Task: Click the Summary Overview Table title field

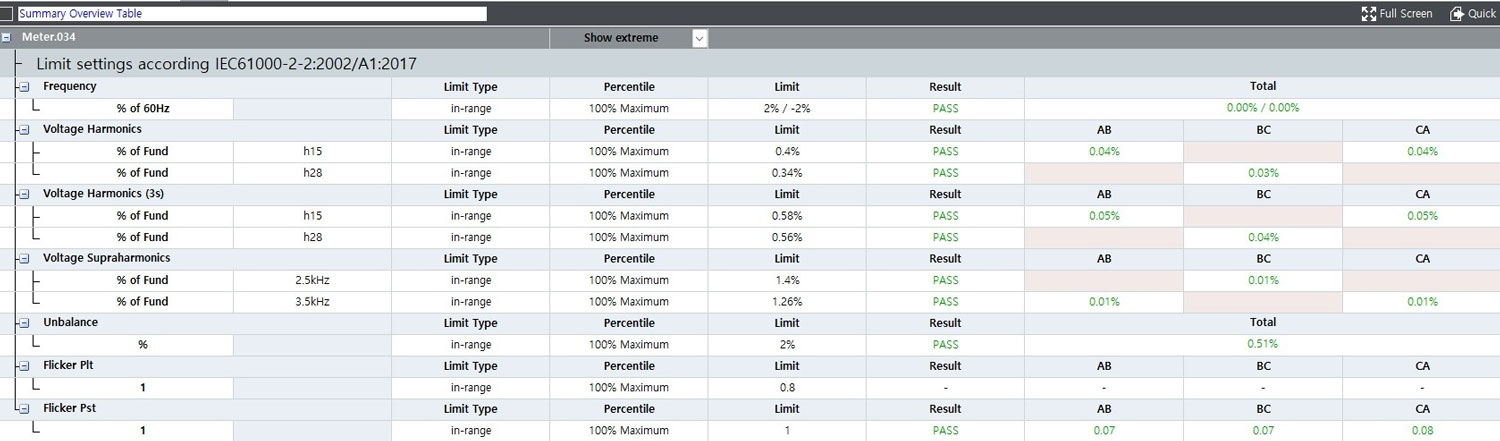Action: click(x=252, y=14)
